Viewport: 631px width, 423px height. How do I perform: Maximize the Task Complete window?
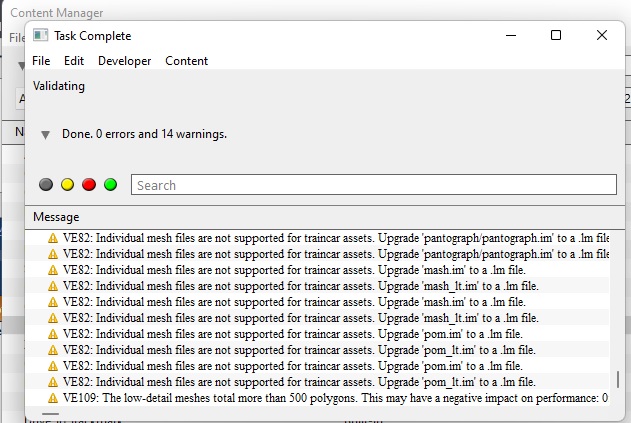coord(556,35)
